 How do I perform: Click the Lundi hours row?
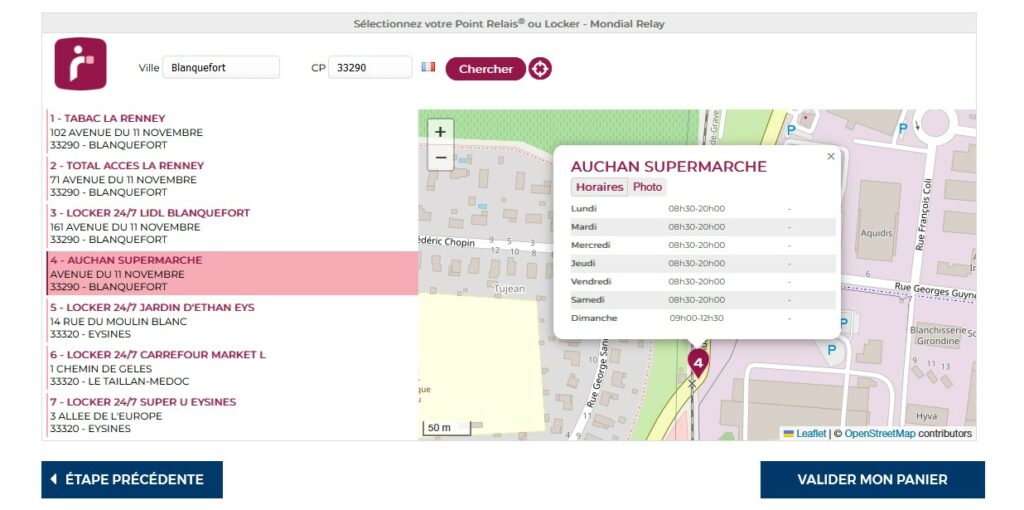703,209
